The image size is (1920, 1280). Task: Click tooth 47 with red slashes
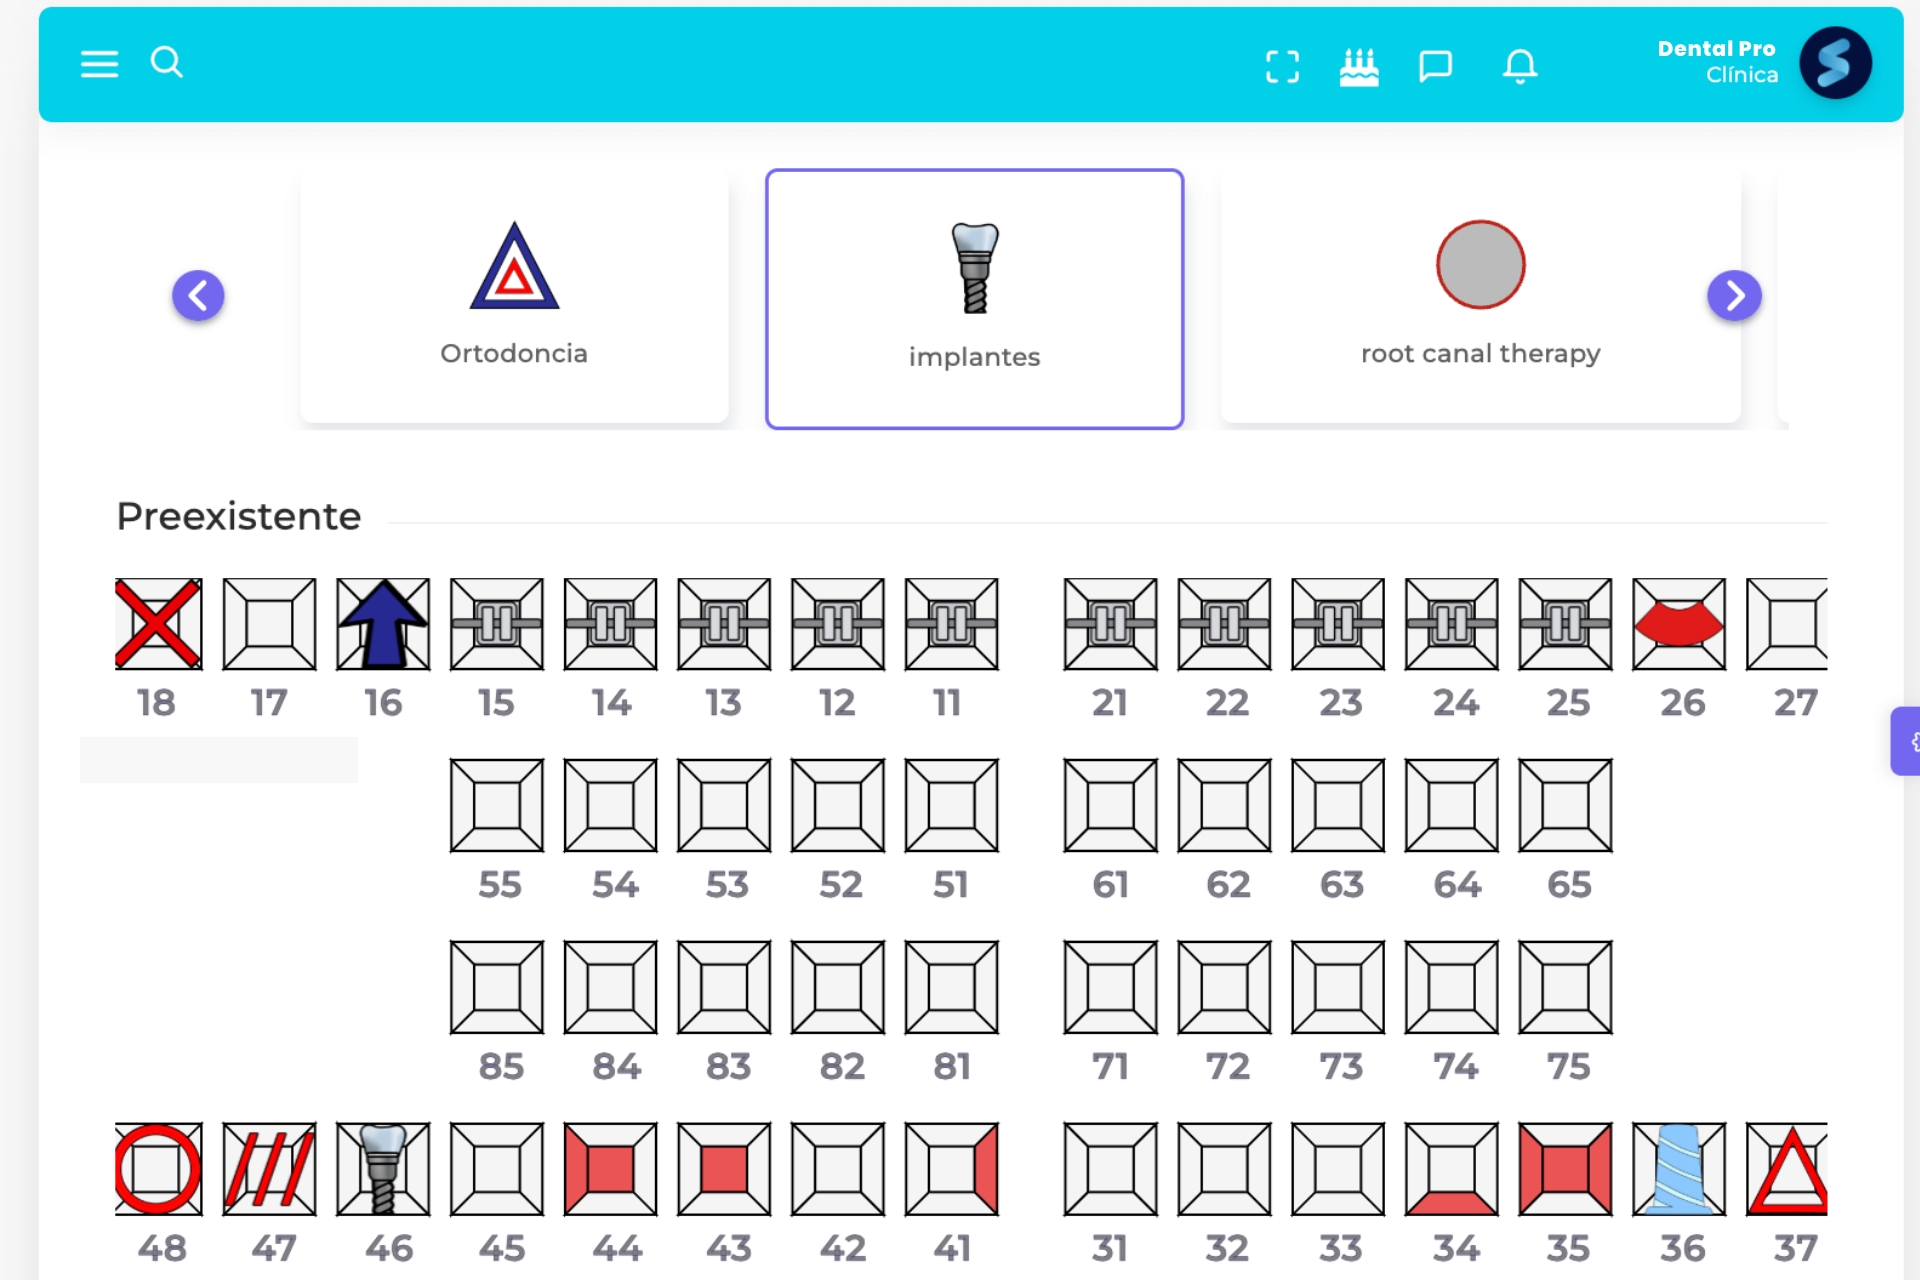pos(269,1169)
